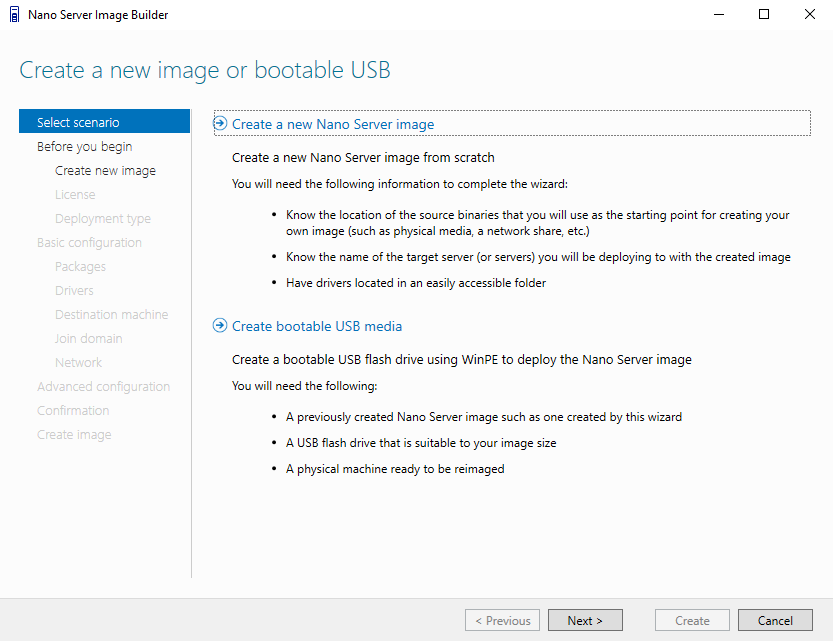Click 'A physical machine ready to be reimaged' text

(x=395, y=469)
